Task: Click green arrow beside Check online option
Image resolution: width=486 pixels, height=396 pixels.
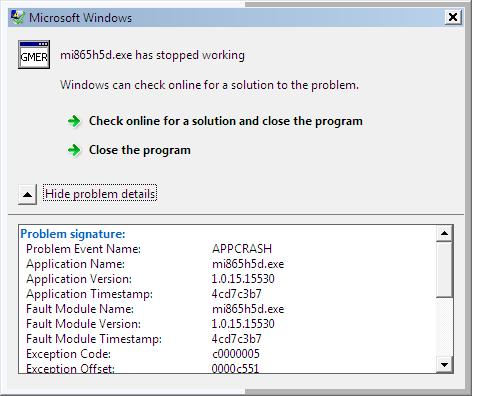Action: click(74, 121)
